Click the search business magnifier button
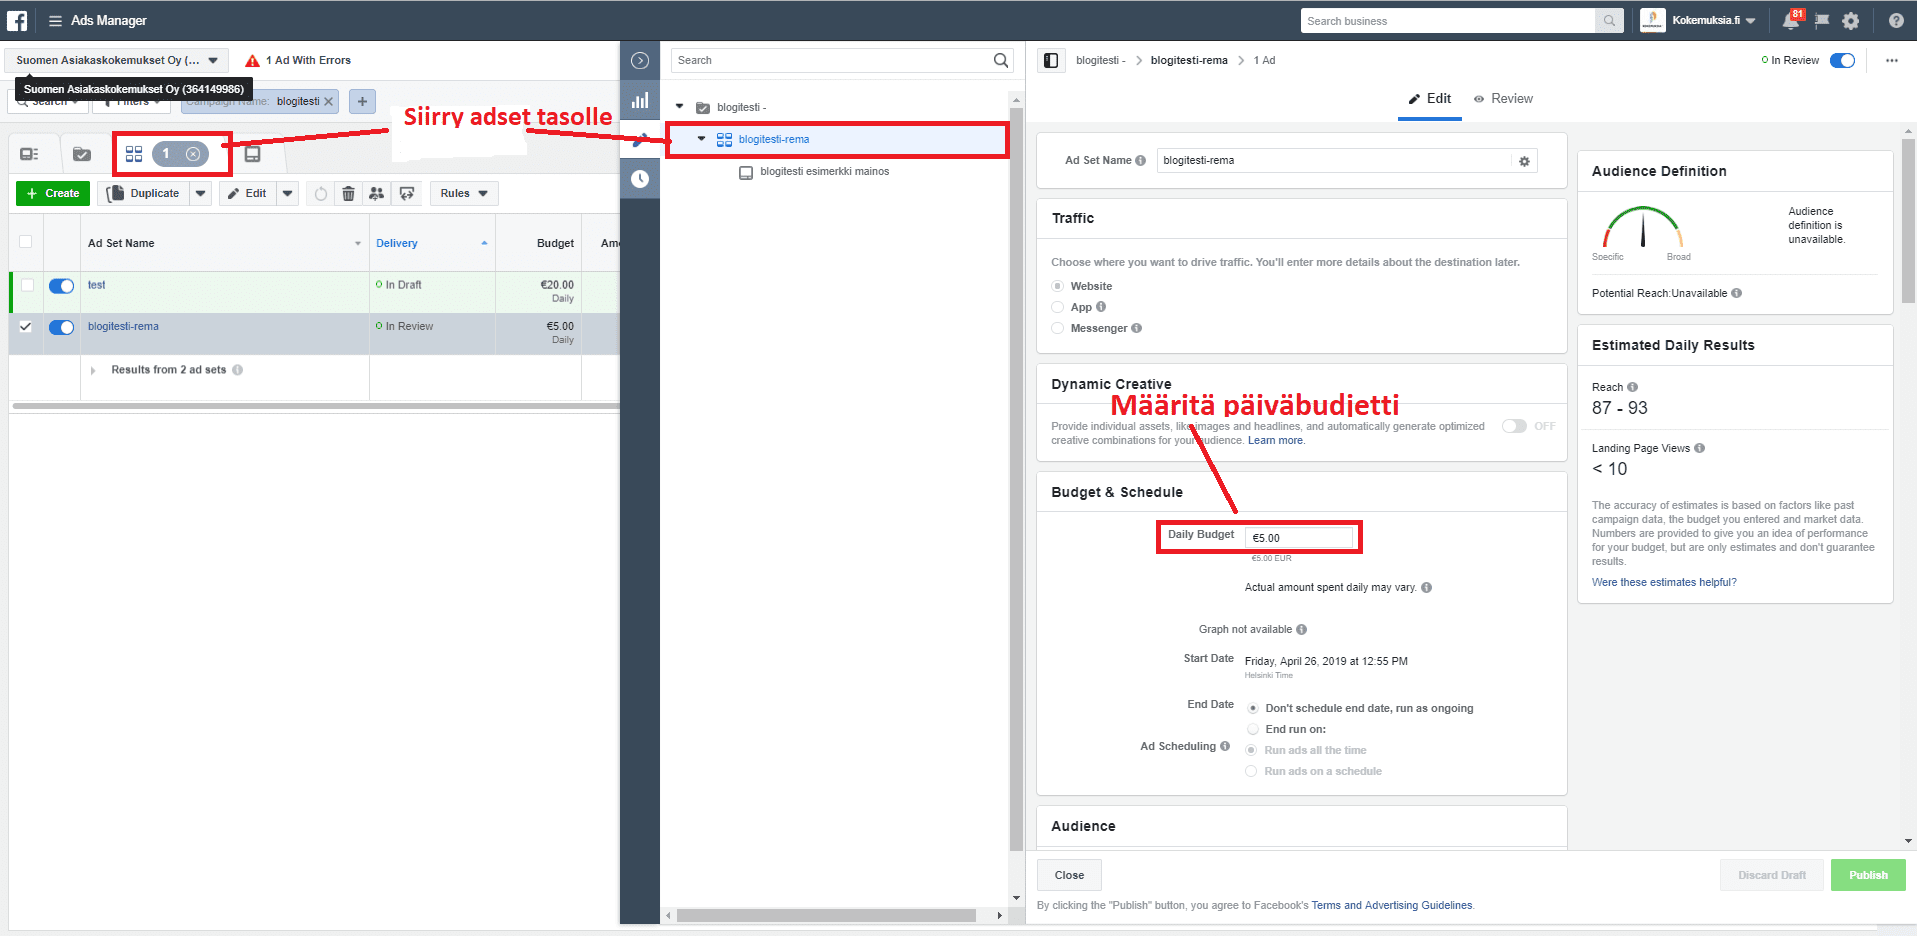Screen dimensions: 1917x936 click(x=1608, y=21)
